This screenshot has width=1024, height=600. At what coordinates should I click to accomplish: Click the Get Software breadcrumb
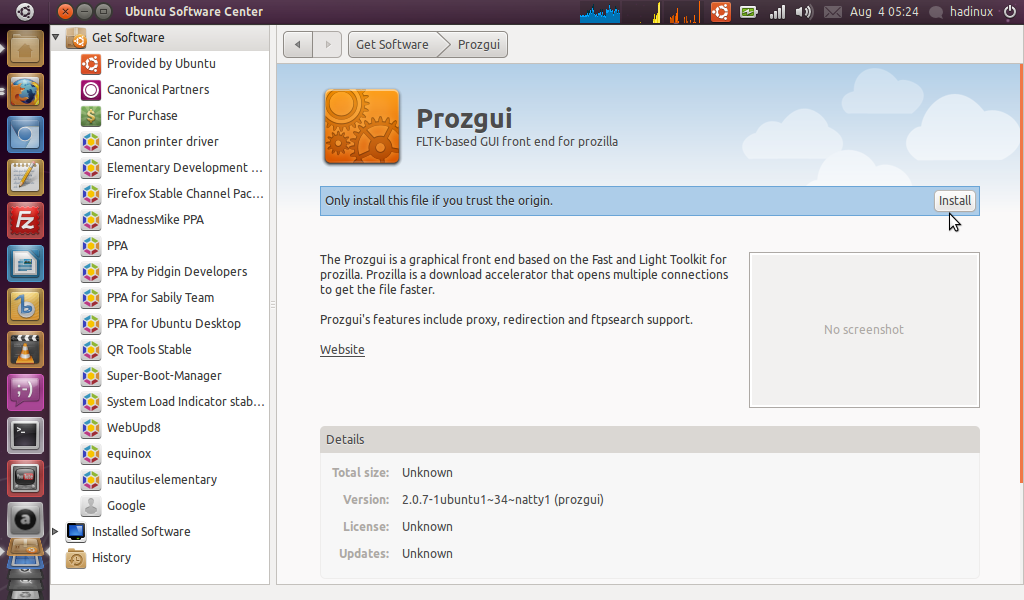pyautogui.click(x=392, y=44)
